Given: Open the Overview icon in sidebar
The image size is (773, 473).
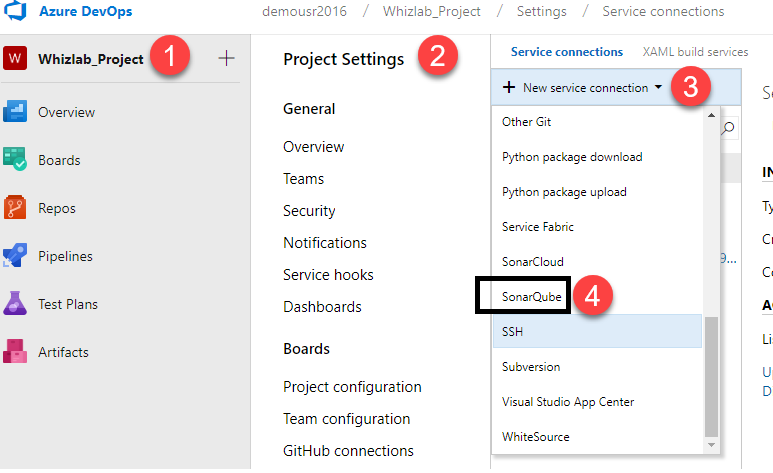Looking at the screenshot, I should 15,112.
